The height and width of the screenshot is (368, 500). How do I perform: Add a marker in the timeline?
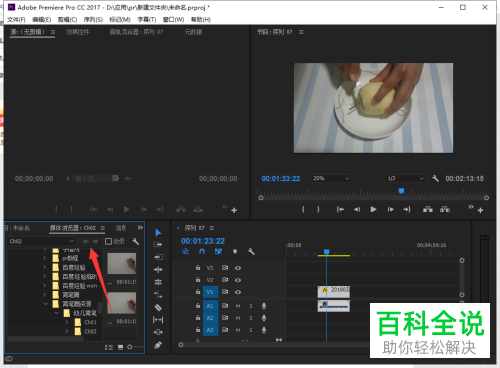click(x=235, y=252)
